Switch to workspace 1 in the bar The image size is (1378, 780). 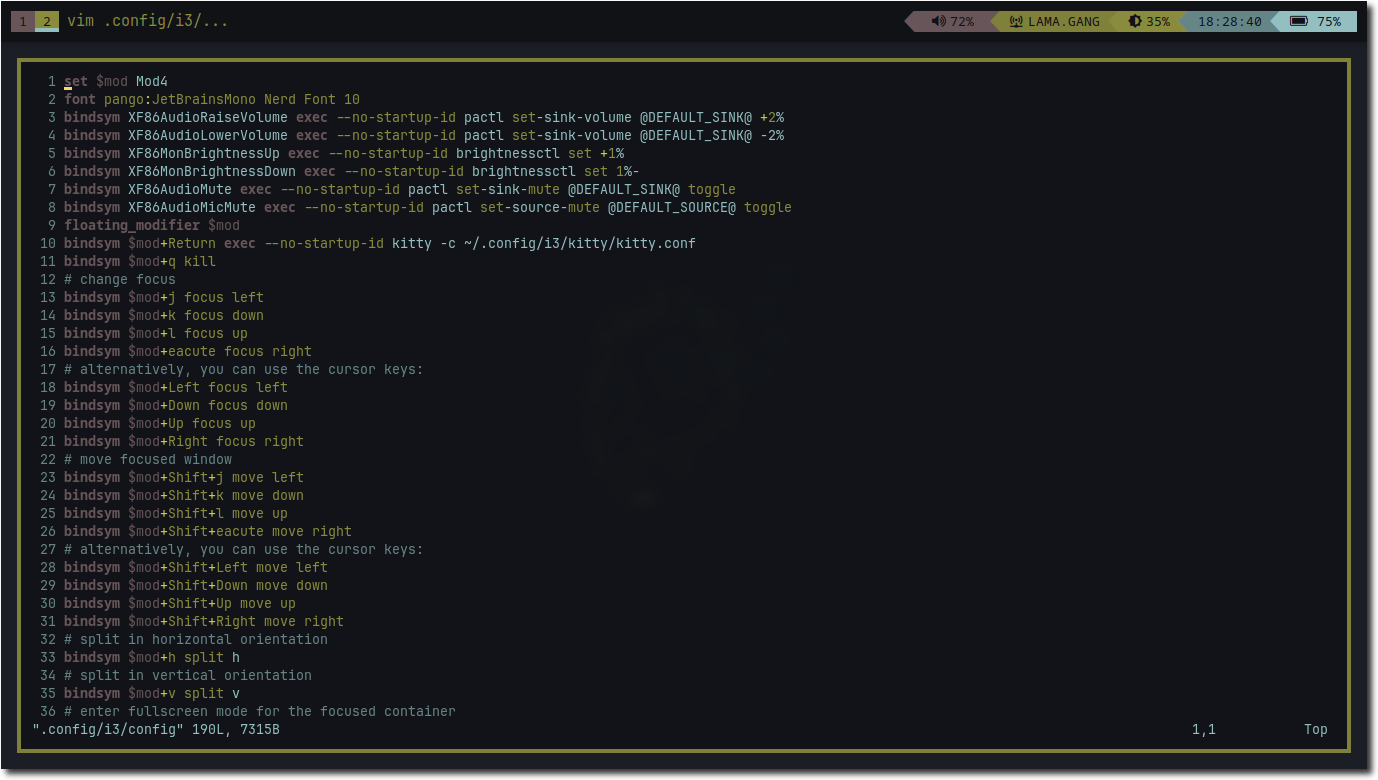pyautogui.click(x=22, y=21)
